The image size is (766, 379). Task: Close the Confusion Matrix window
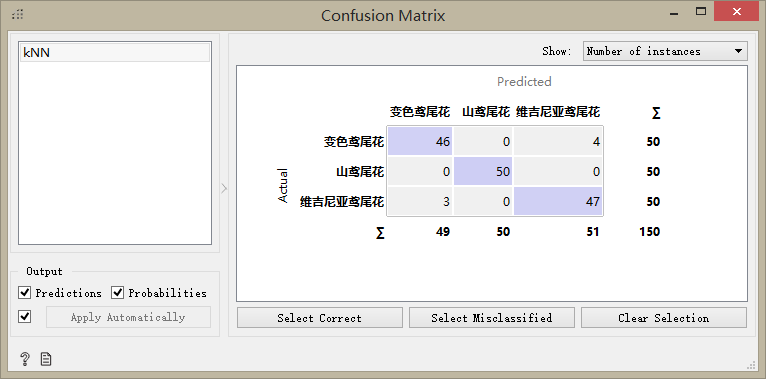click(736, 11)
